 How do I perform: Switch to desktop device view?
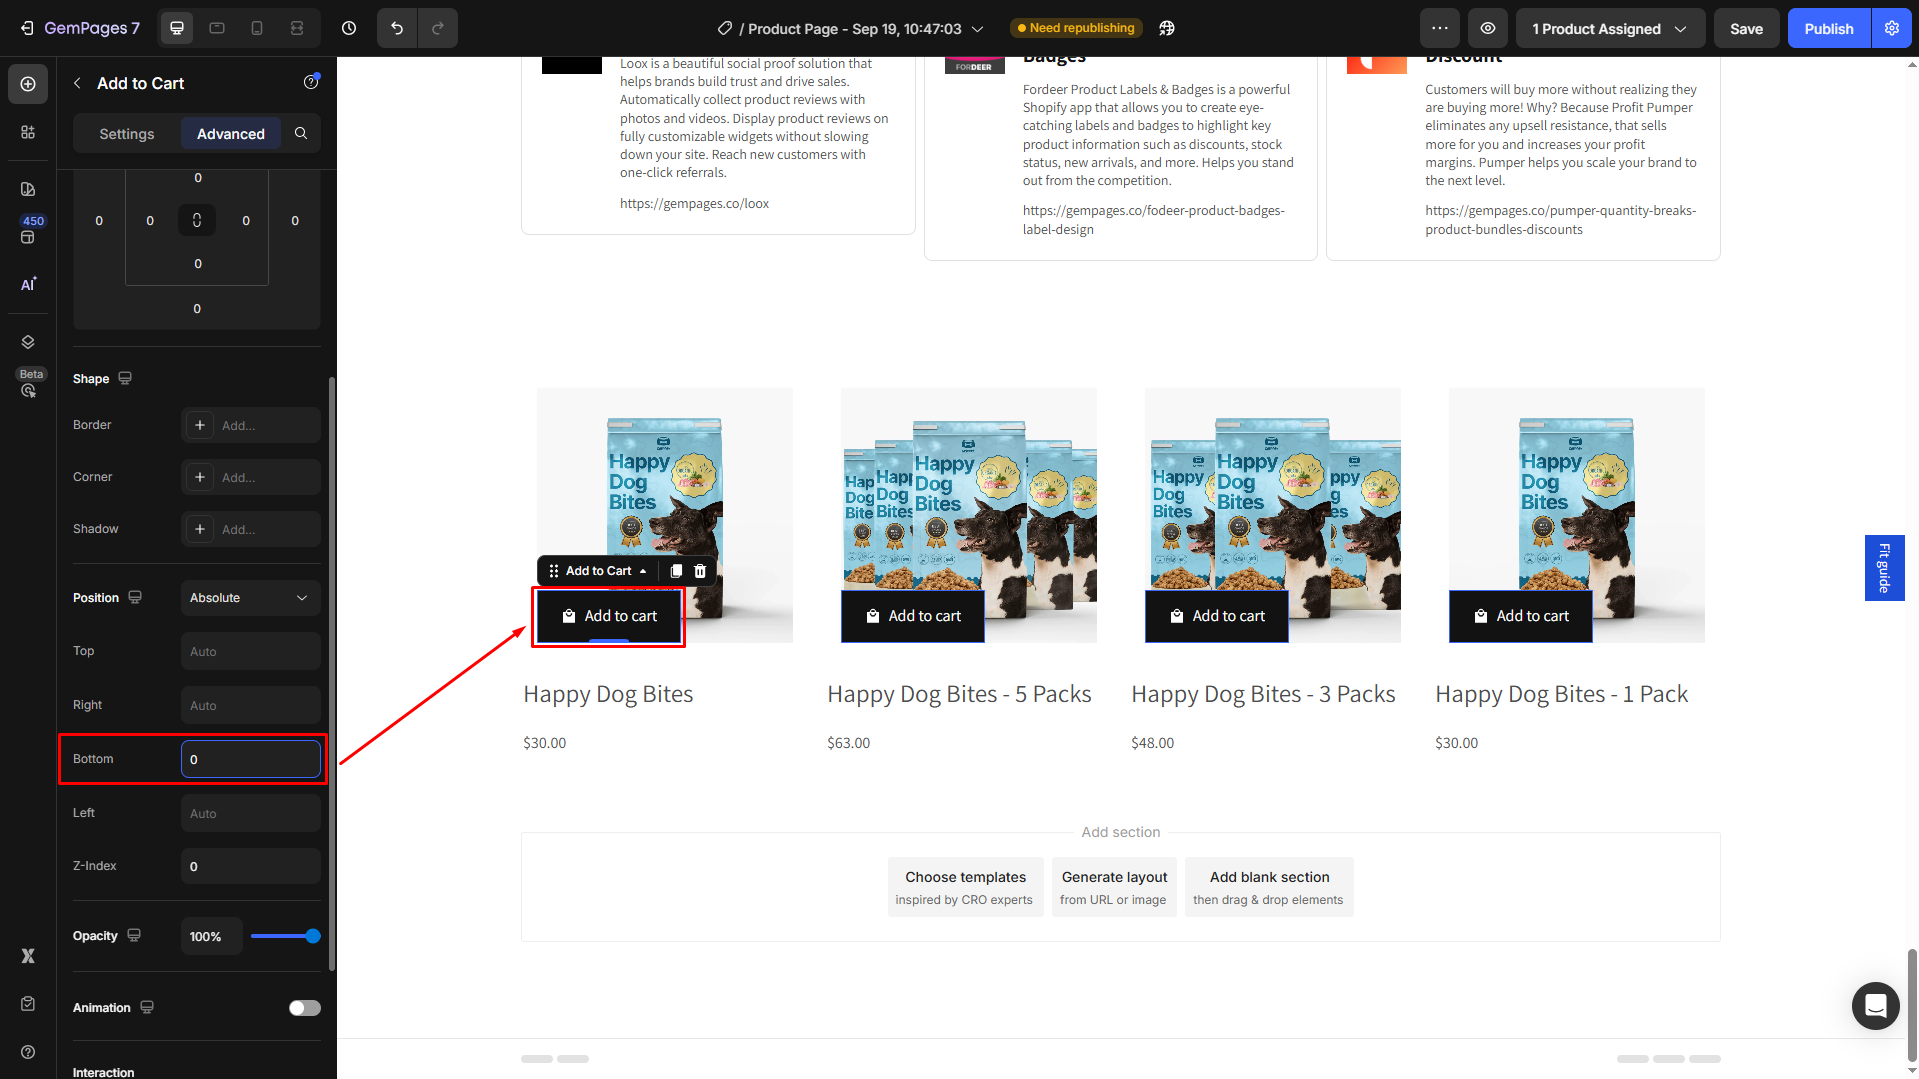tap(177, 28)
